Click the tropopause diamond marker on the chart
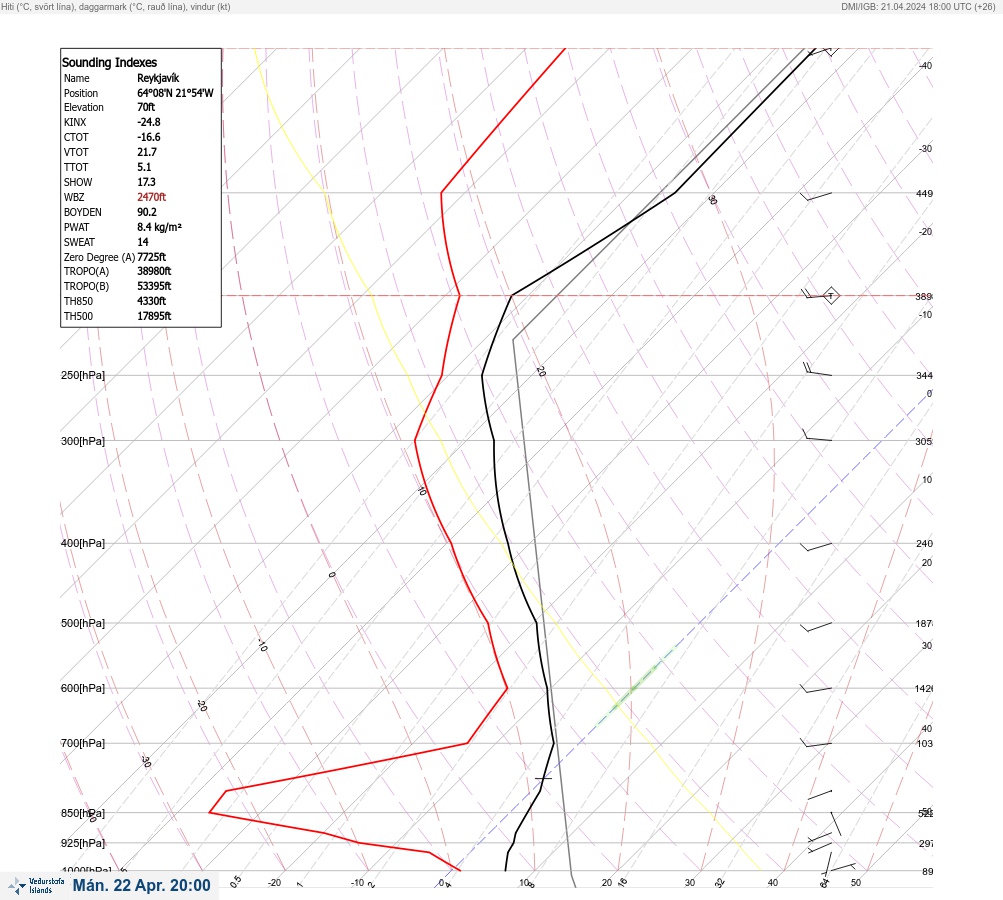Viewport: 1003px width, 900px height. (x=830, y=296)
